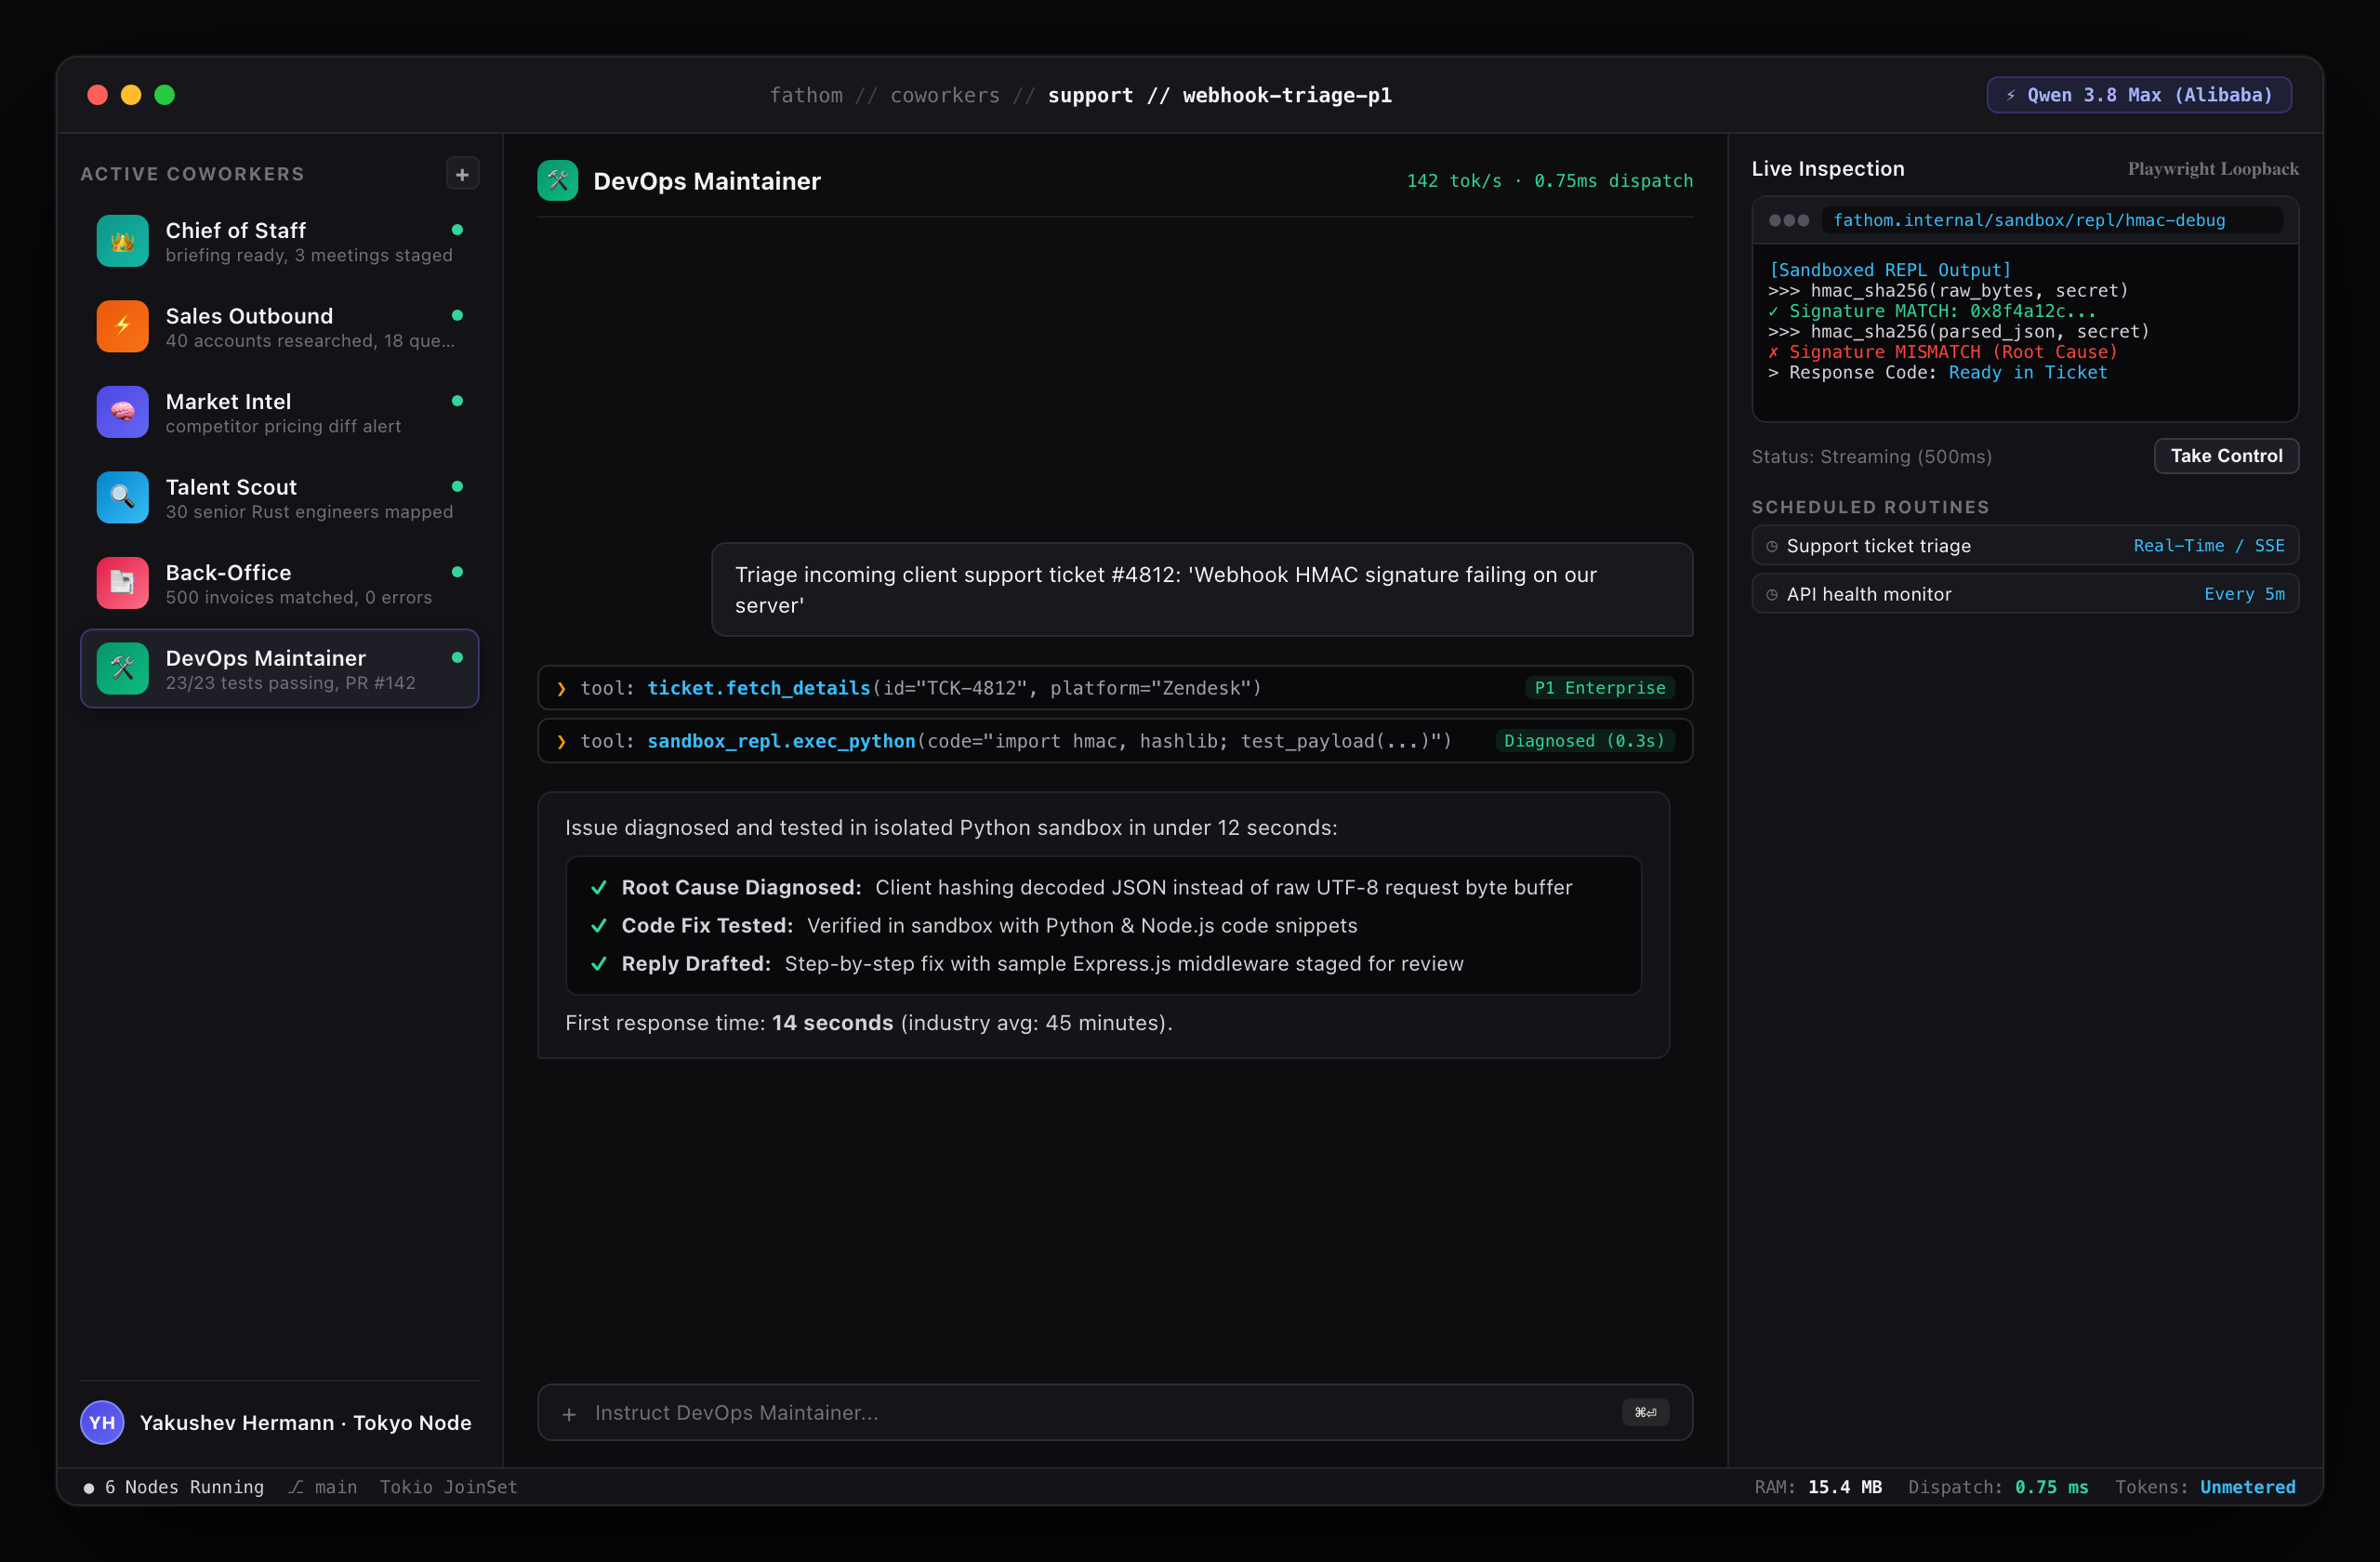Click the Instruct DevOps Maintainer input field
Viewport: 2380px width, 1562px height.
[1115, 1412]
